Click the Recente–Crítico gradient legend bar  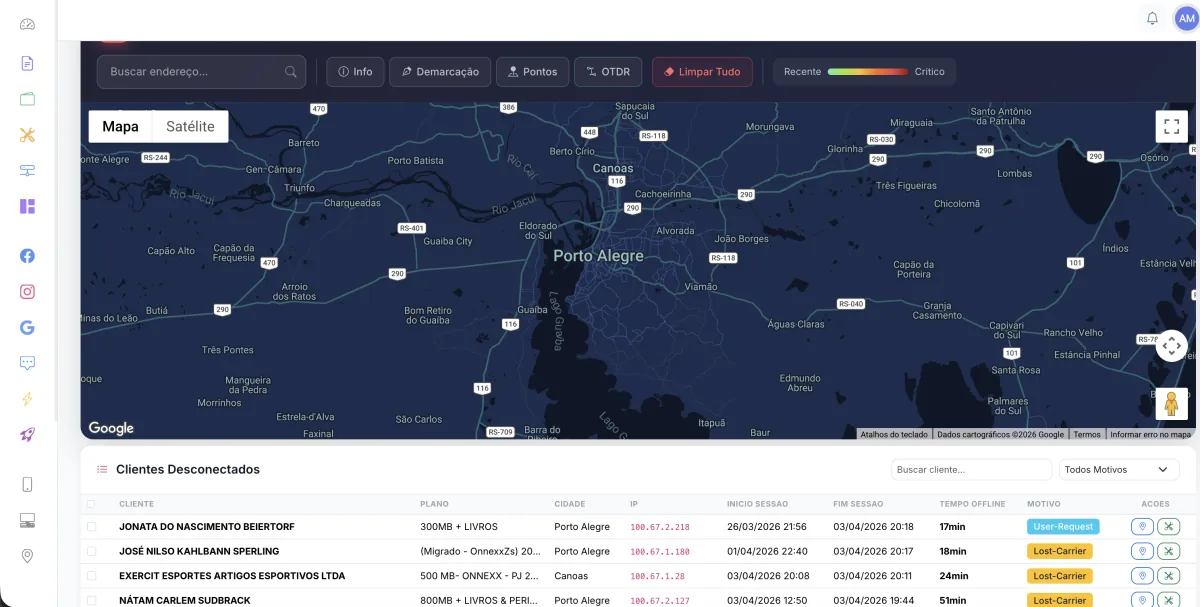click(x=867, y=72)
